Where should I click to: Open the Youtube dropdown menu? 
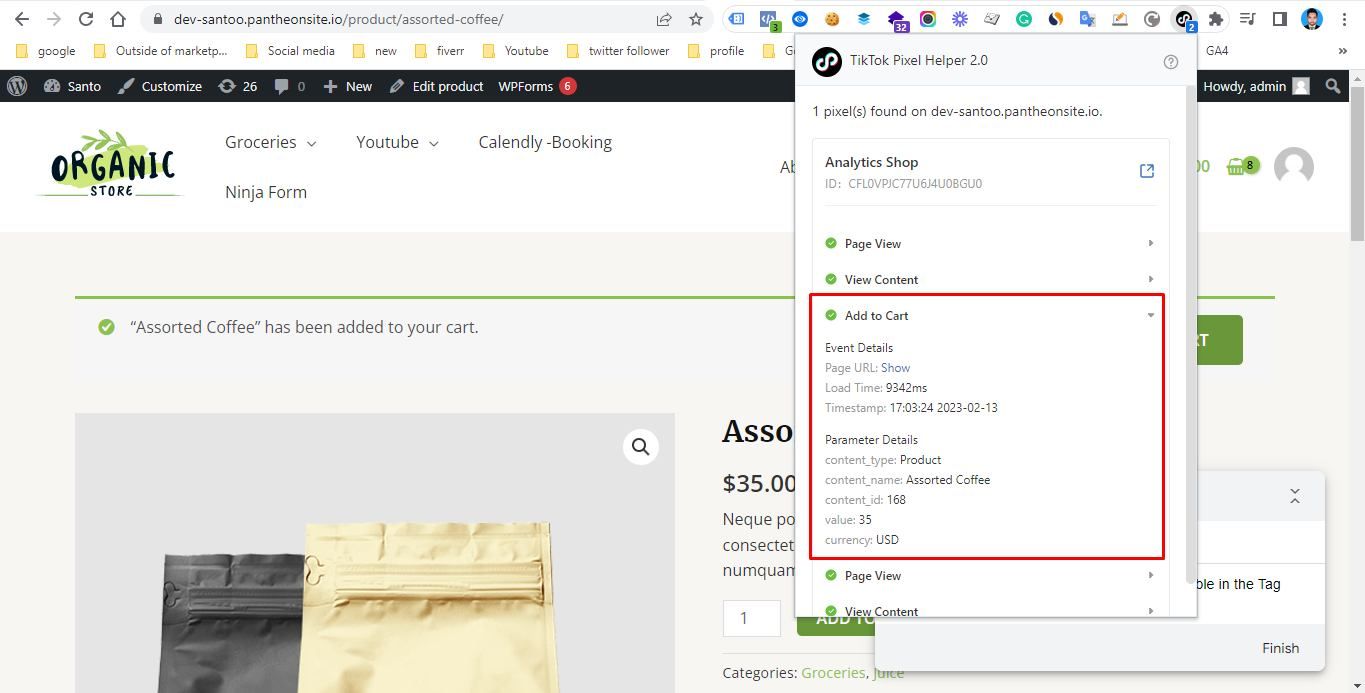click(397, 142)
